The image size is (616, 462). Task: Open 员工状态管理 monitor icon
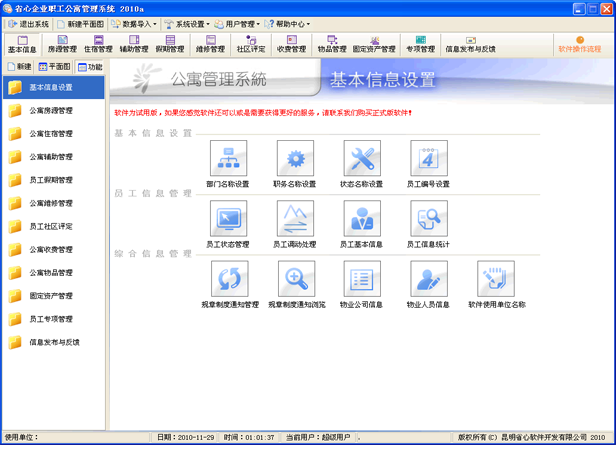pos(228,219)
